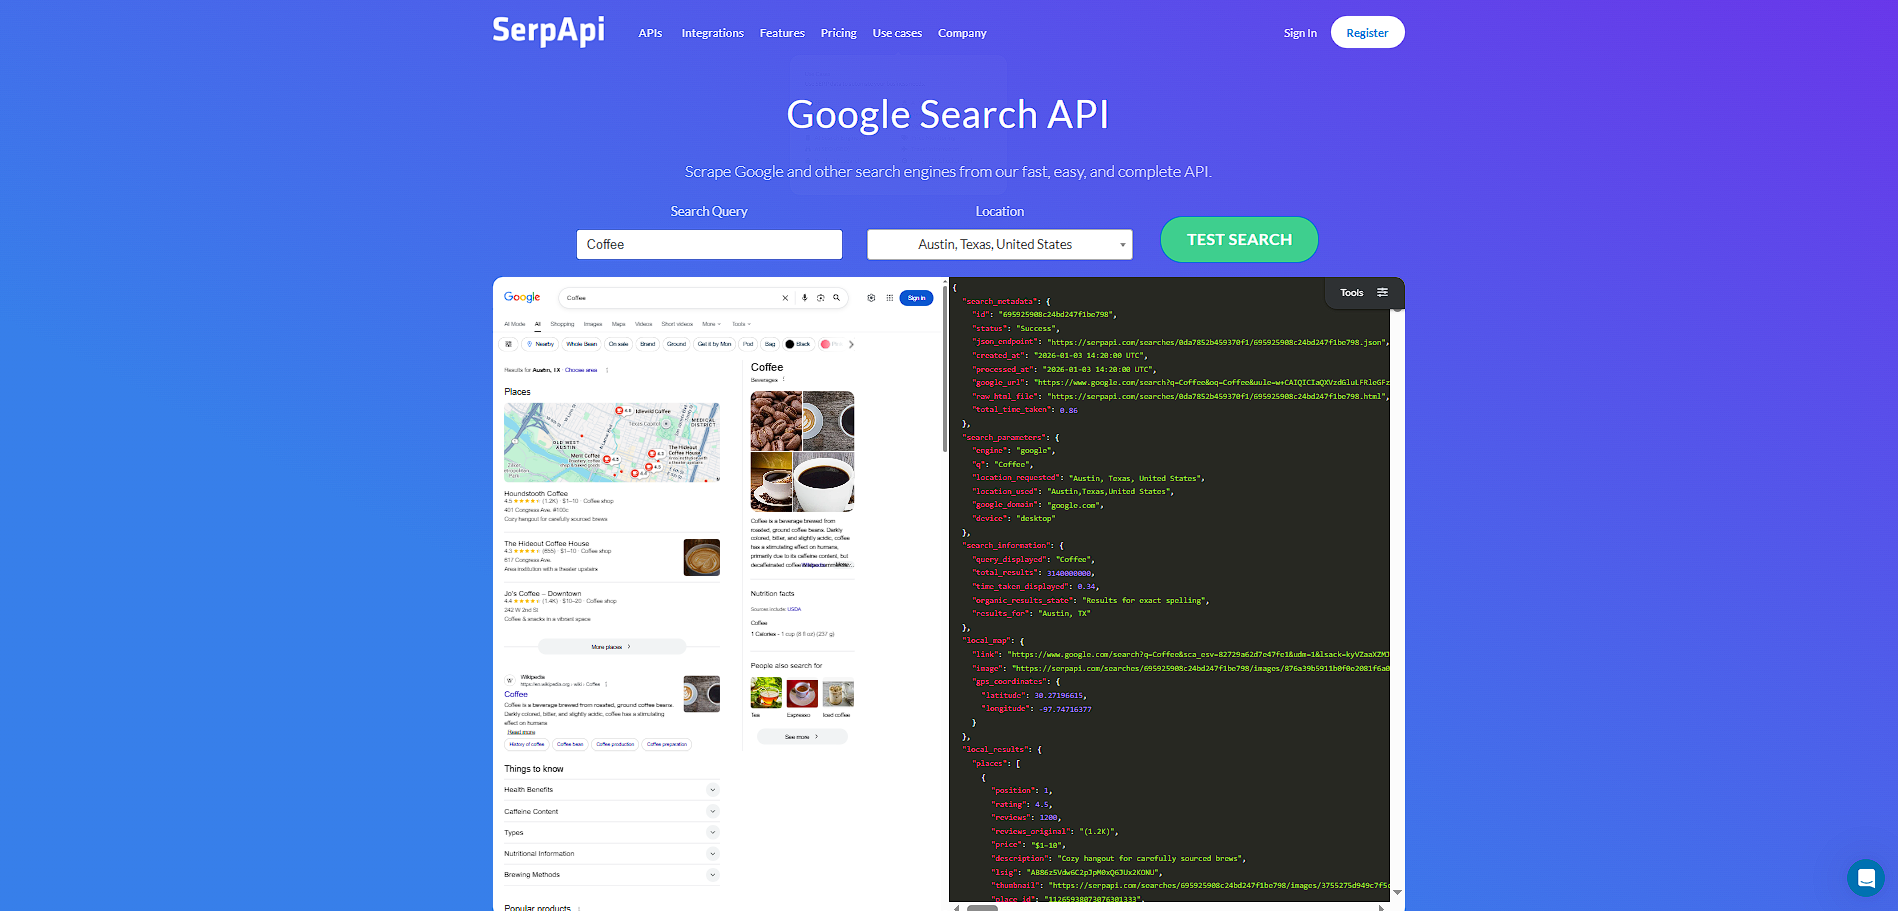Screen dimensions: 1898x911
Task: Expand the Types section
Action: 611,832
